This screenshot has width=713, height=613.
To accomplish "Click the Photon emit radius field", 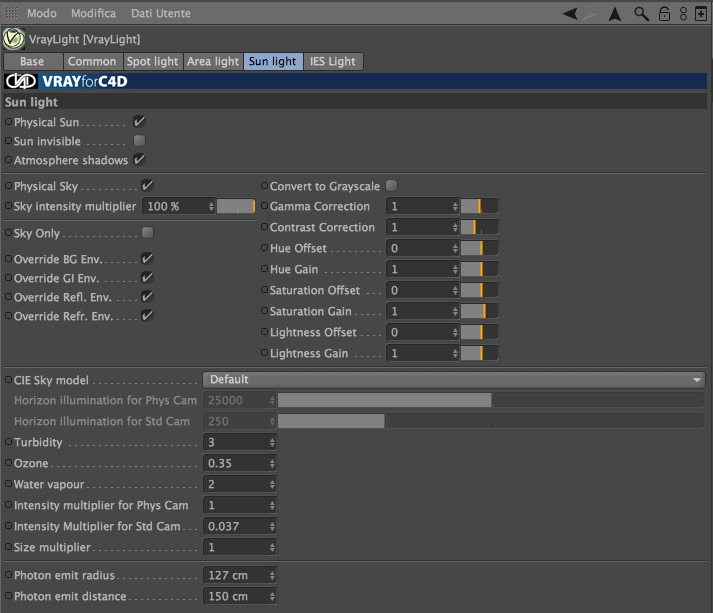I will tap(240, 575).
